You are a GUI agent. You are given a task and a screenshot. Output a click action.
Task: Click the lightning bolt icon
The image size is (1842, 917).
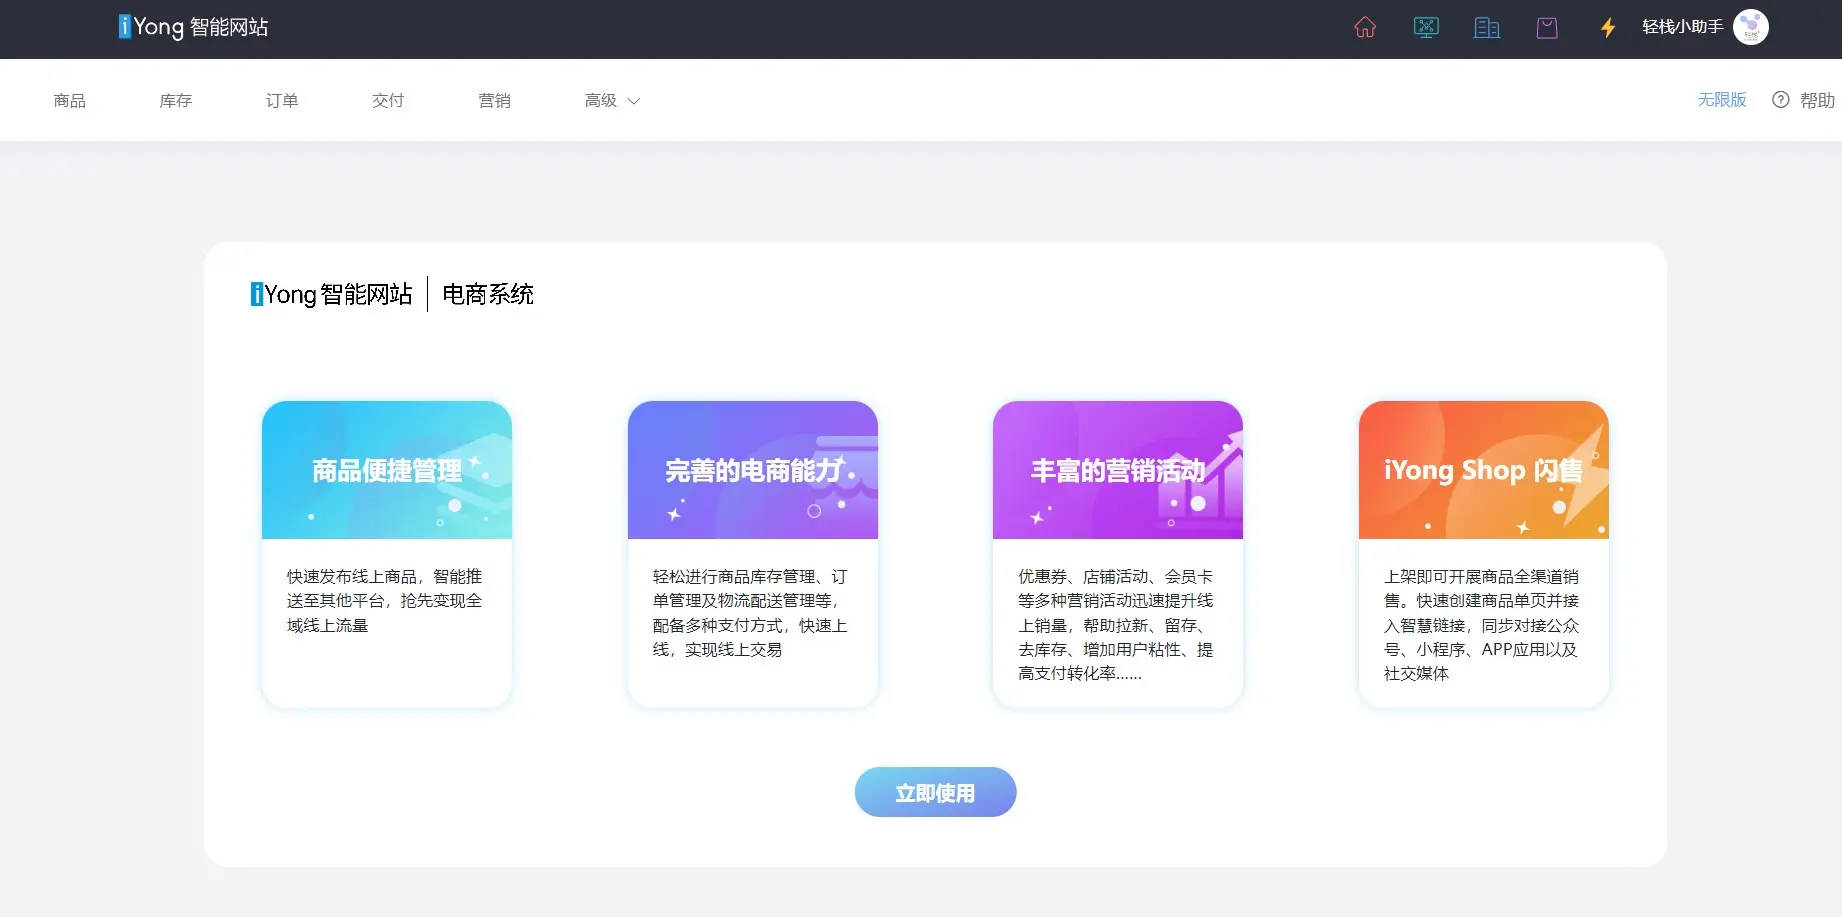click(x=1608, y=29)
